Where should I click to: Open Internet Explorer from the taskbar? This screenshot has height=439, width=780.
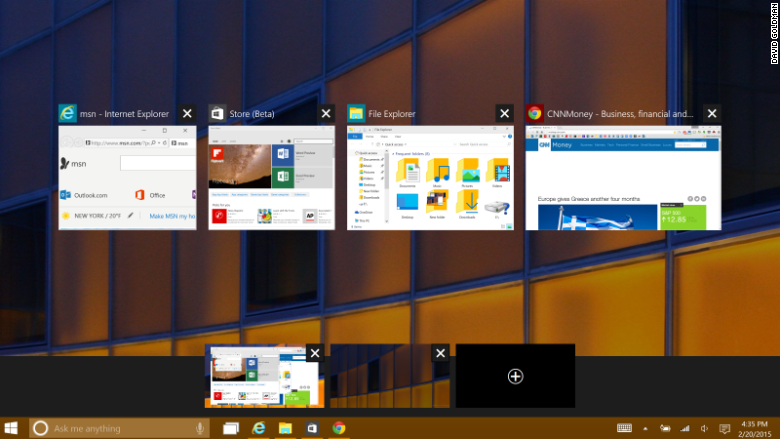click(259, 428)
